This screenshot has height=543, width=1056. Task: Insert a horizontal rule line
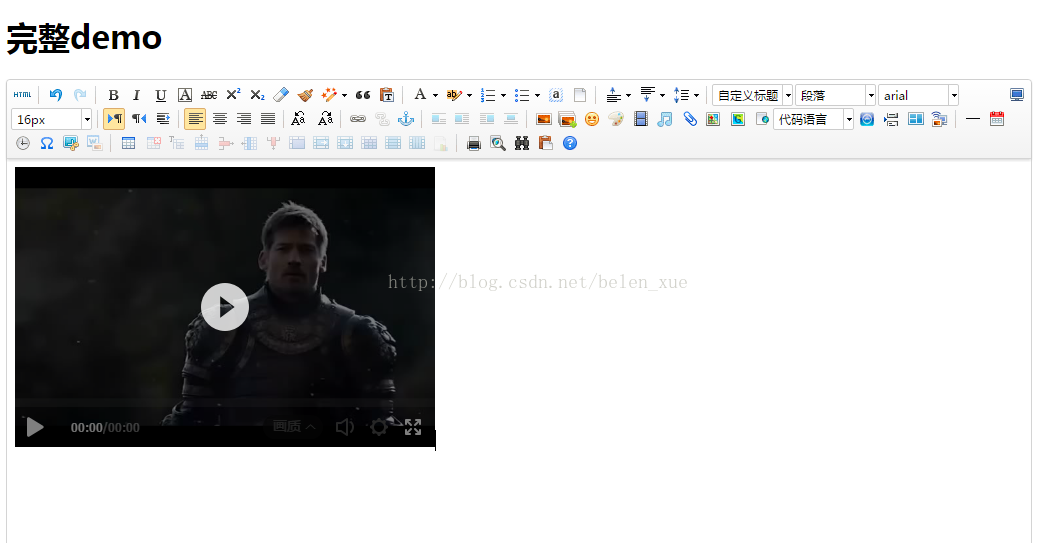click(972, 119)
